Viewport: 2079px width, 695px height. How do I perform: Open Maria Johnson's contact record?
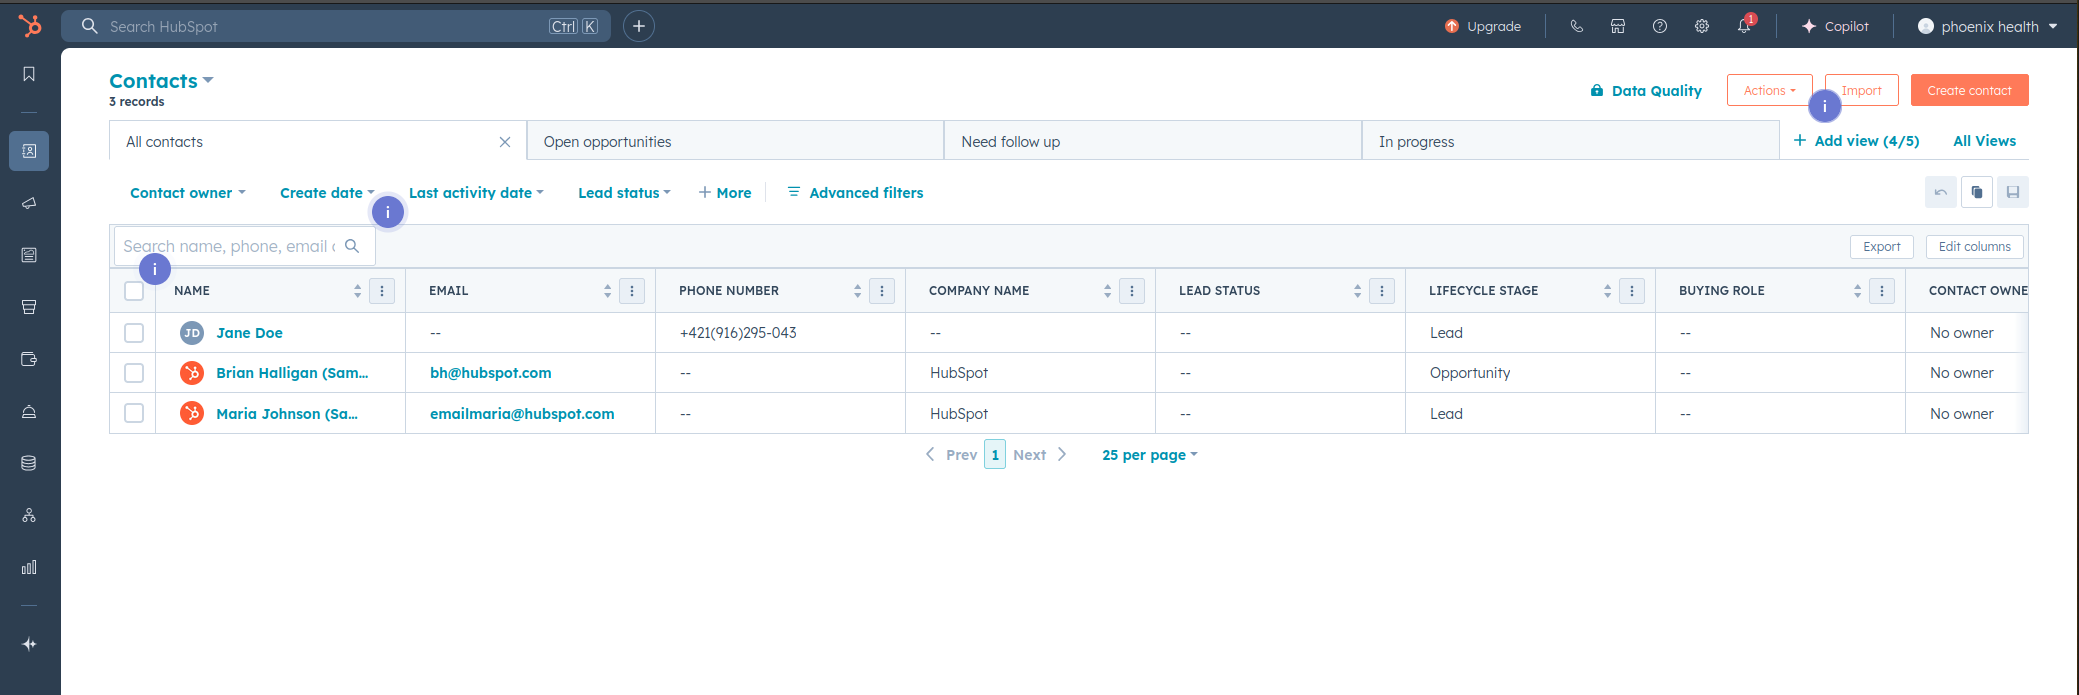pyautogui.click(x=286, y=414)
